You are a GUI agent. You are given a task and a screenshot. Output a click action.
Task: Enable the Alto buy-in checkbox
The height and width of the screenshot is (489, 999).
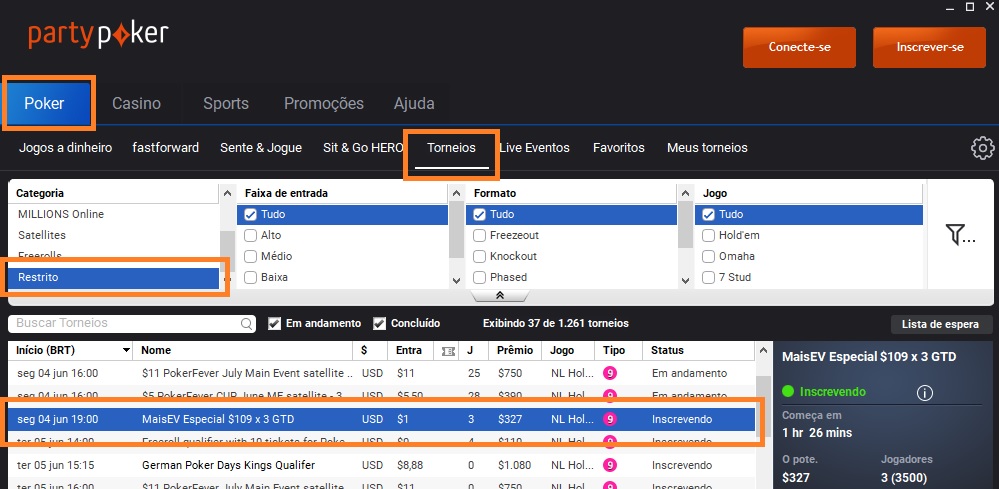coord(250,236)
